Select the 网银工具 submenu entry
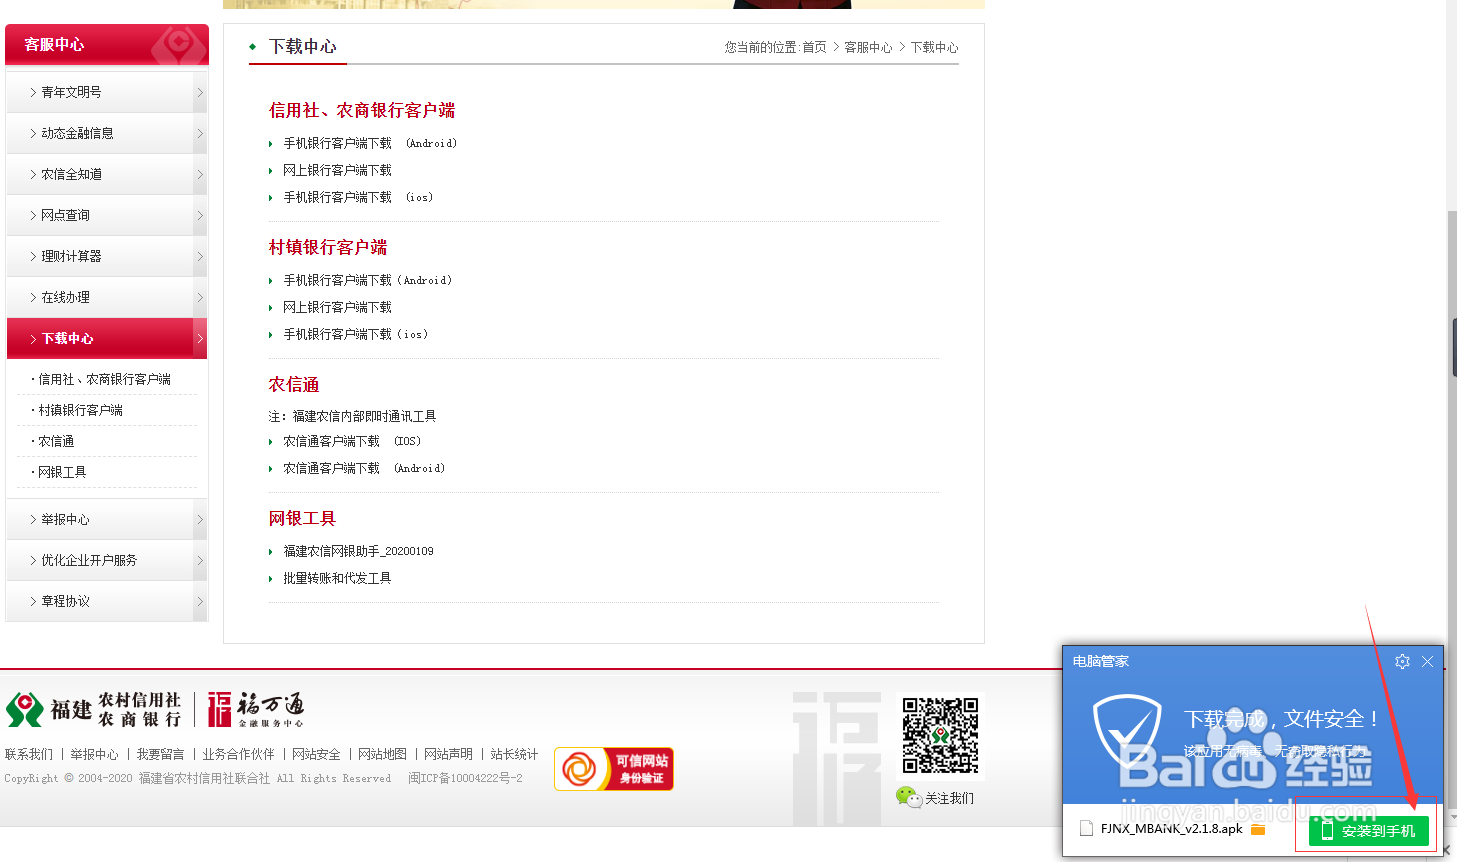The image size is (1457, 862). tap(62, 472)
